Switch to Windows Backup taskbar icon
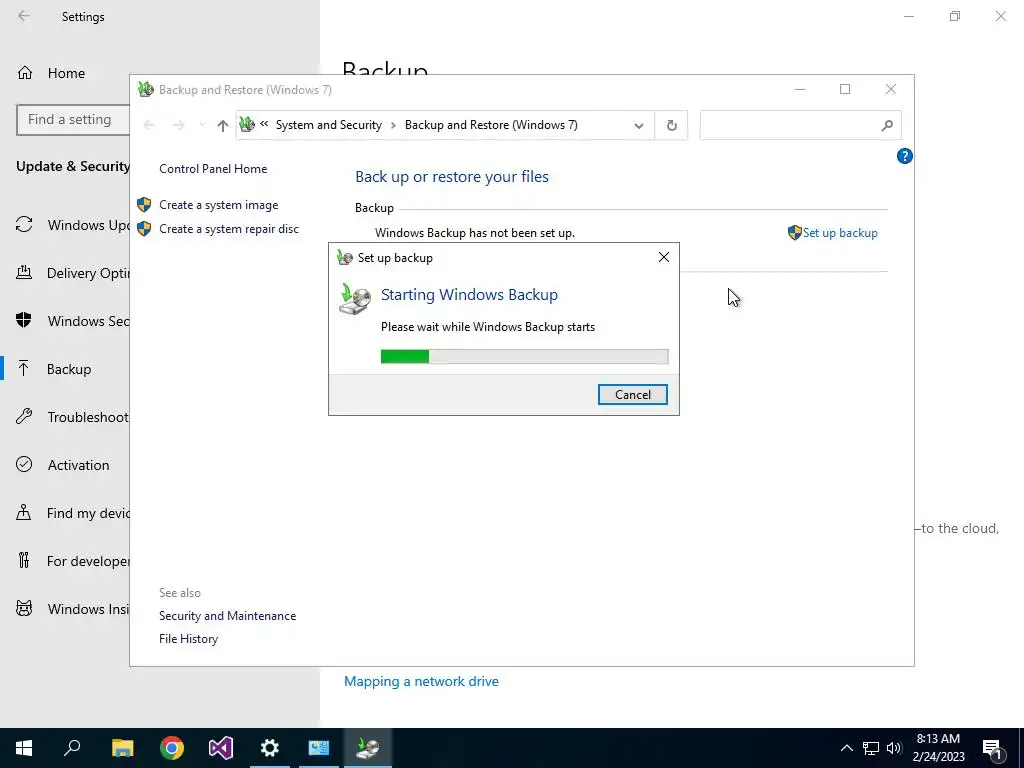This screenshot has width=1024, height=768. [x=368, y=748]
